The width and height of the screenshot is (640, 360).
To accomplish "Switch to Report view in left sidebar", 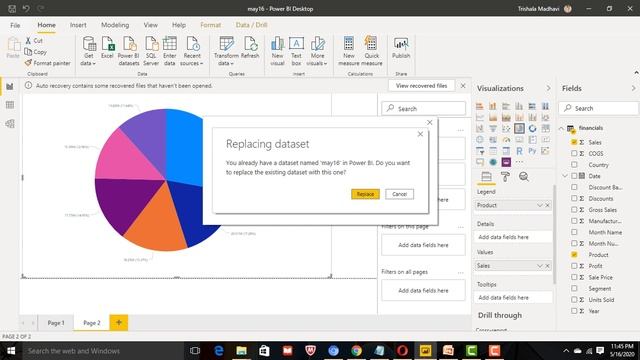I will tap(10, 87).
